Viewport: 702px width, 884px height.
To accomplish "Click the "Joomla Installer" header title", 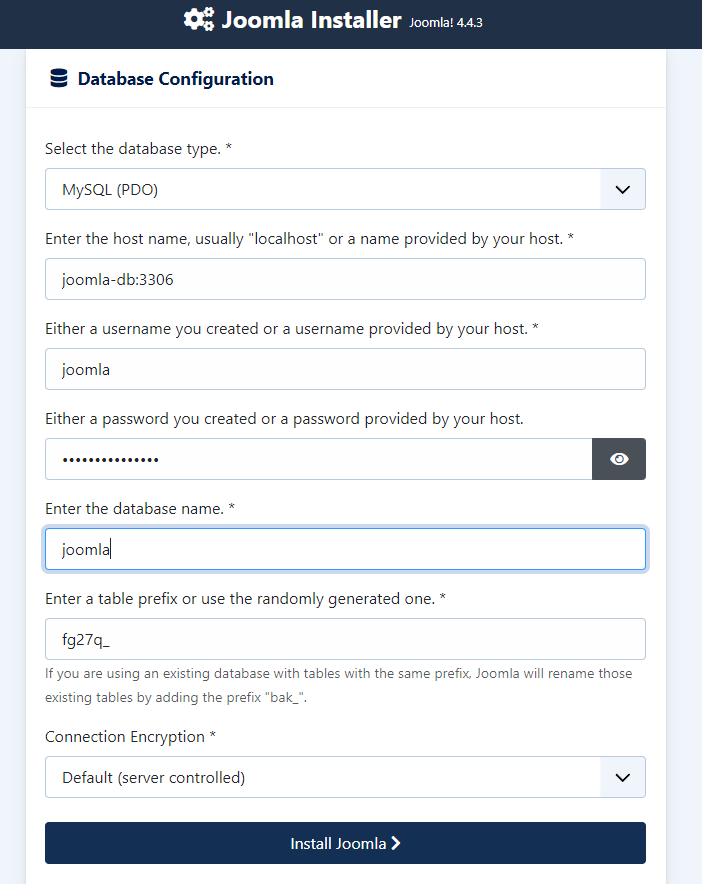I will click(311, 20).
